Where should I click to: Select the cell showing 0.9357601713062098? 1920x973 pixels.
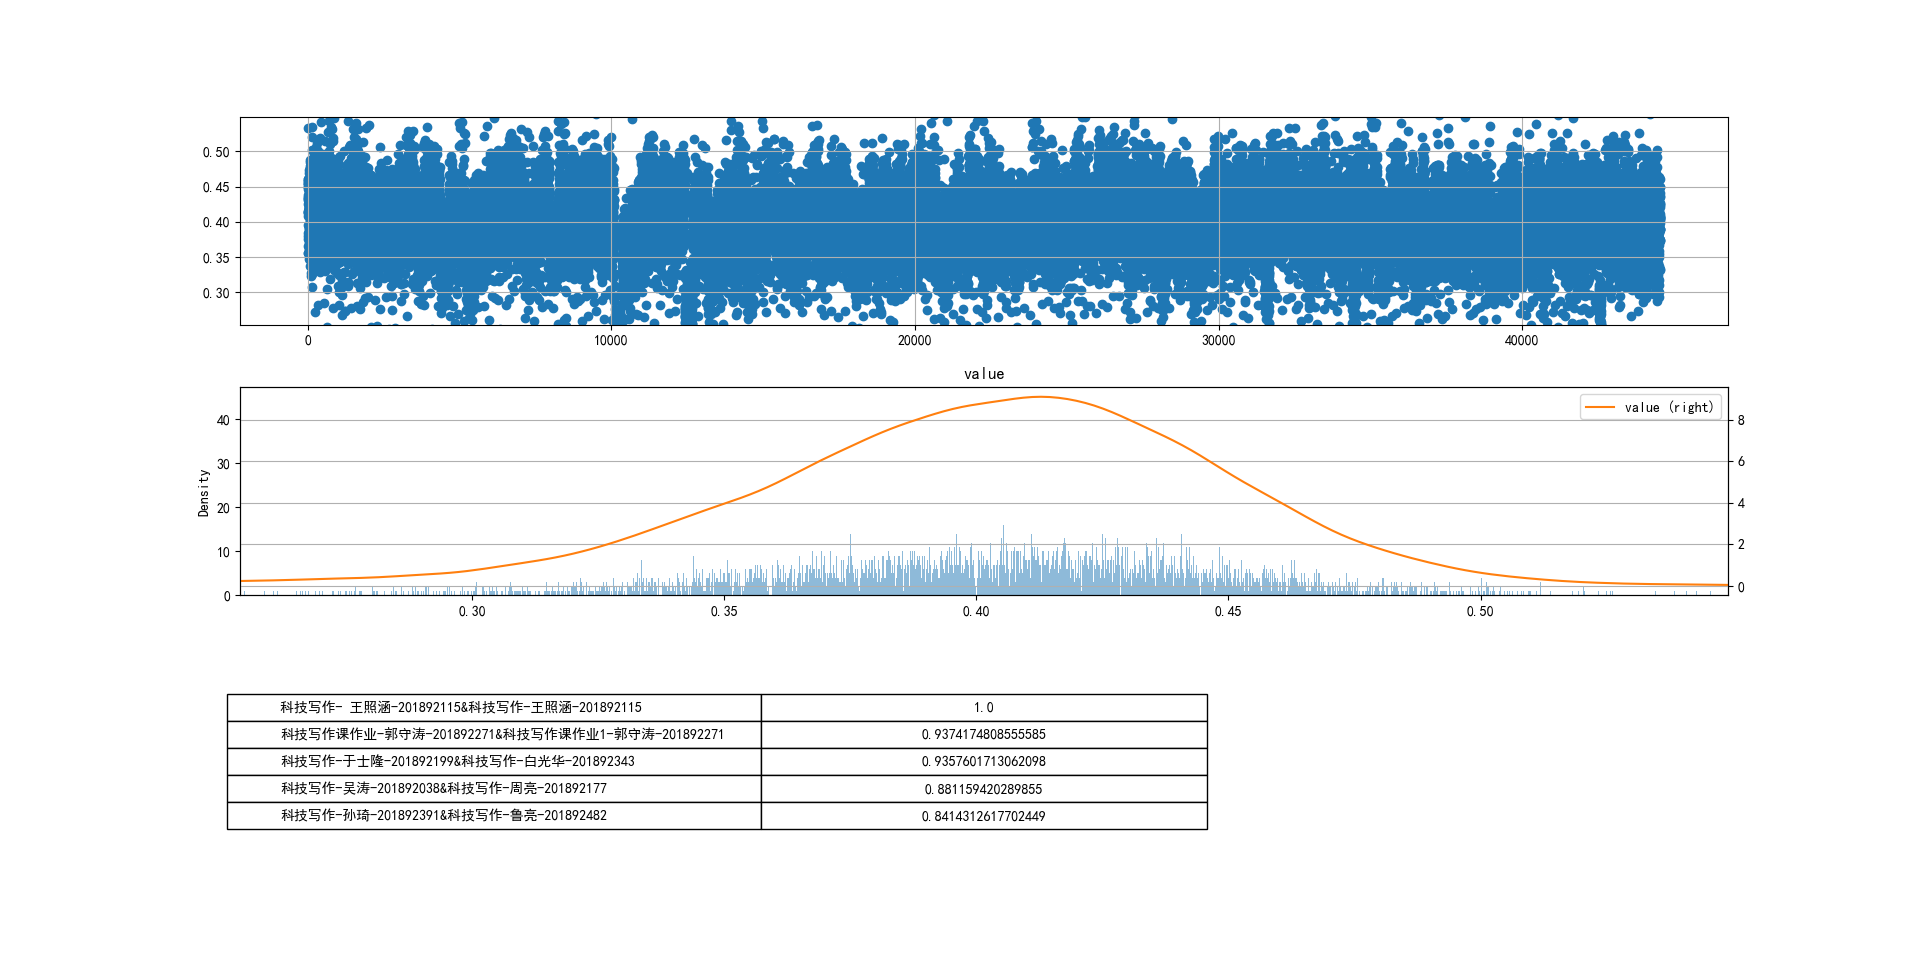click(984, 762)
